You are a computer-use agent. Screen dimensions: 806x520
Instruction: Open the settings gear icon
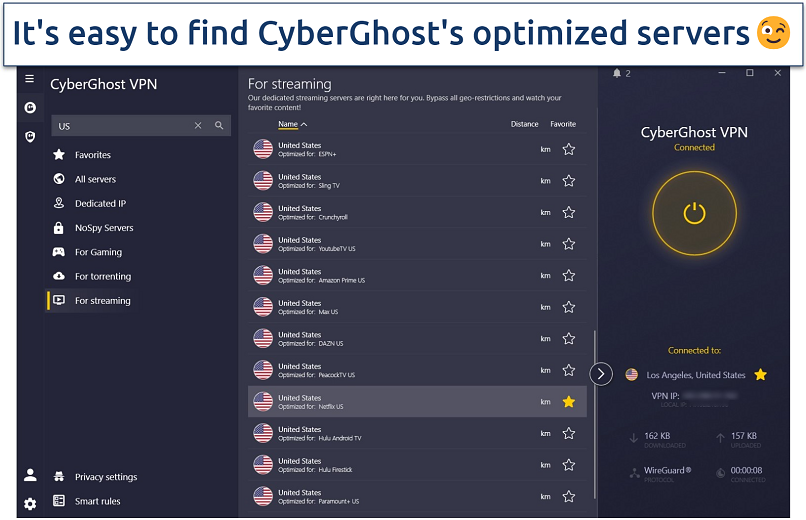point(30,504)
